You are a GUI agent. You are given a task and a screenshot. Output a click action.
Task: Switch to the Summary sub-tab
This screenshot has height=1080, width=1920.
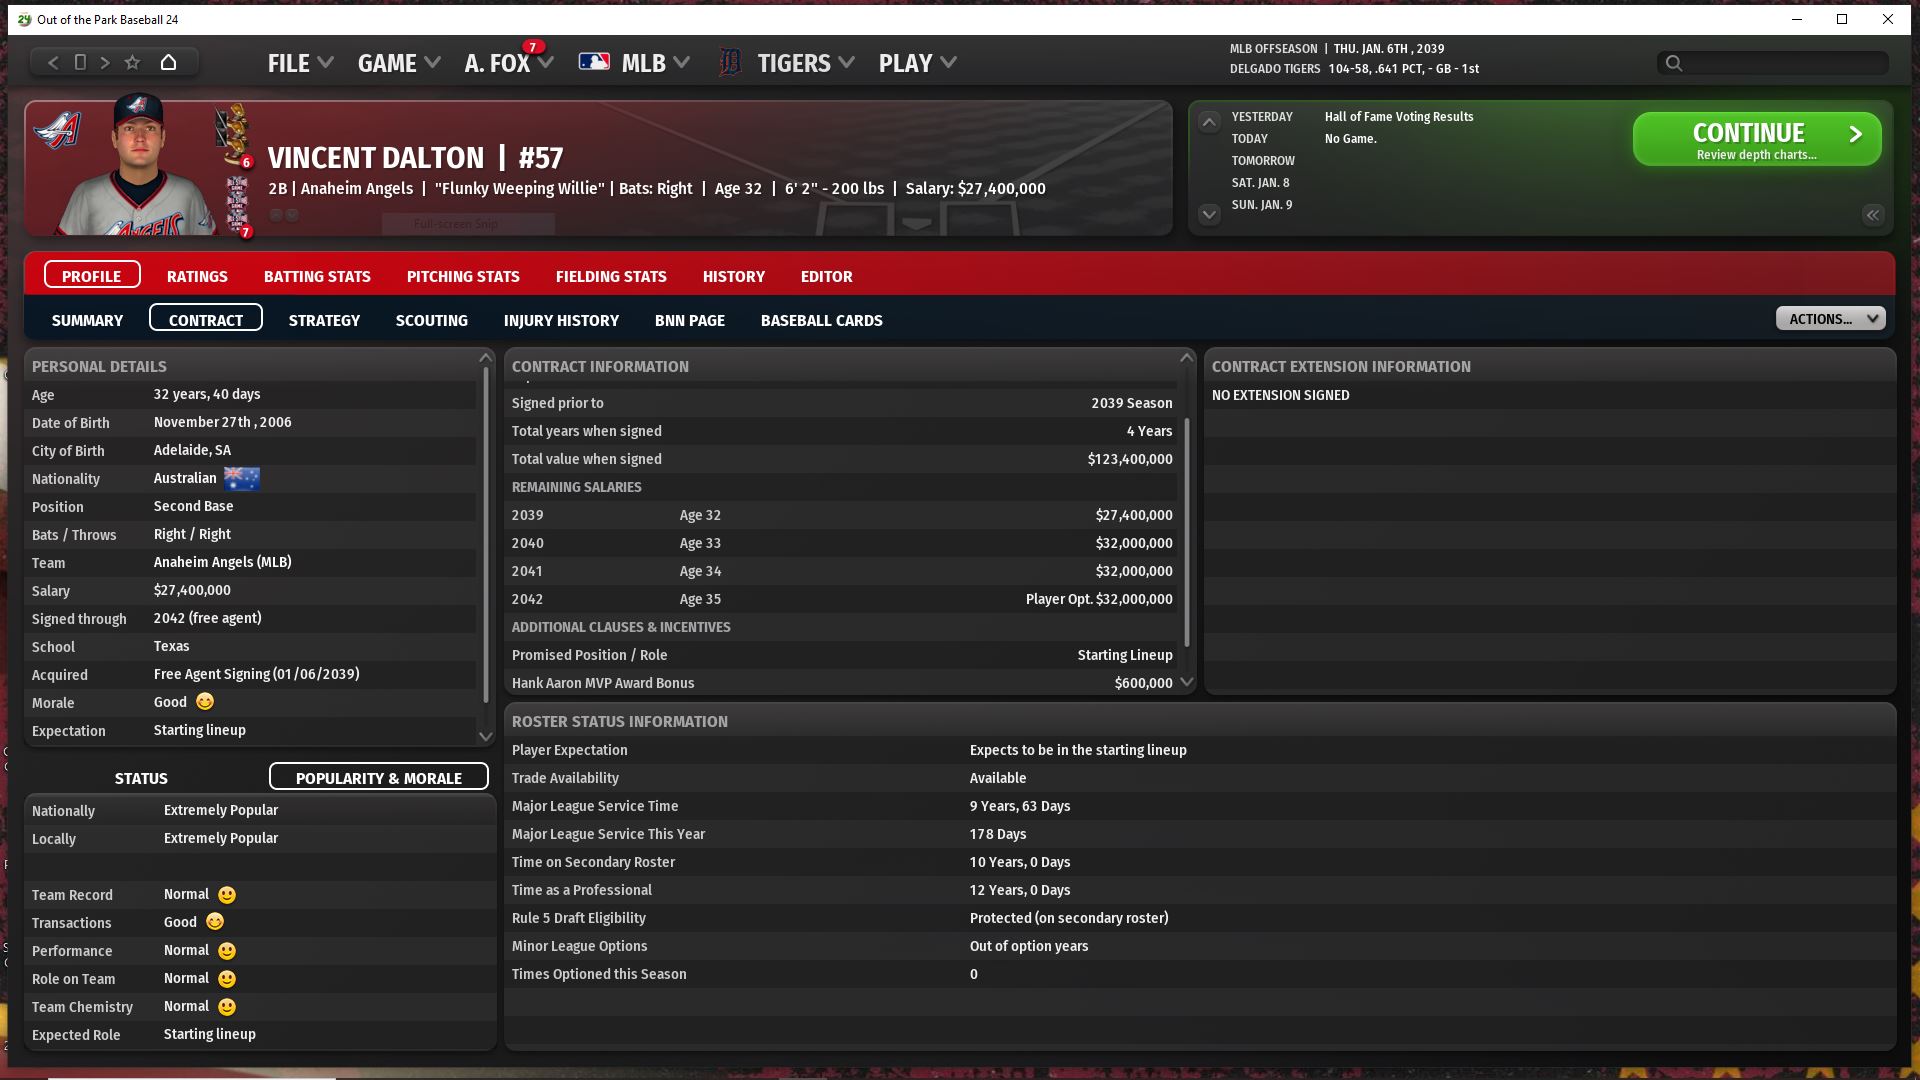(87, 319)
